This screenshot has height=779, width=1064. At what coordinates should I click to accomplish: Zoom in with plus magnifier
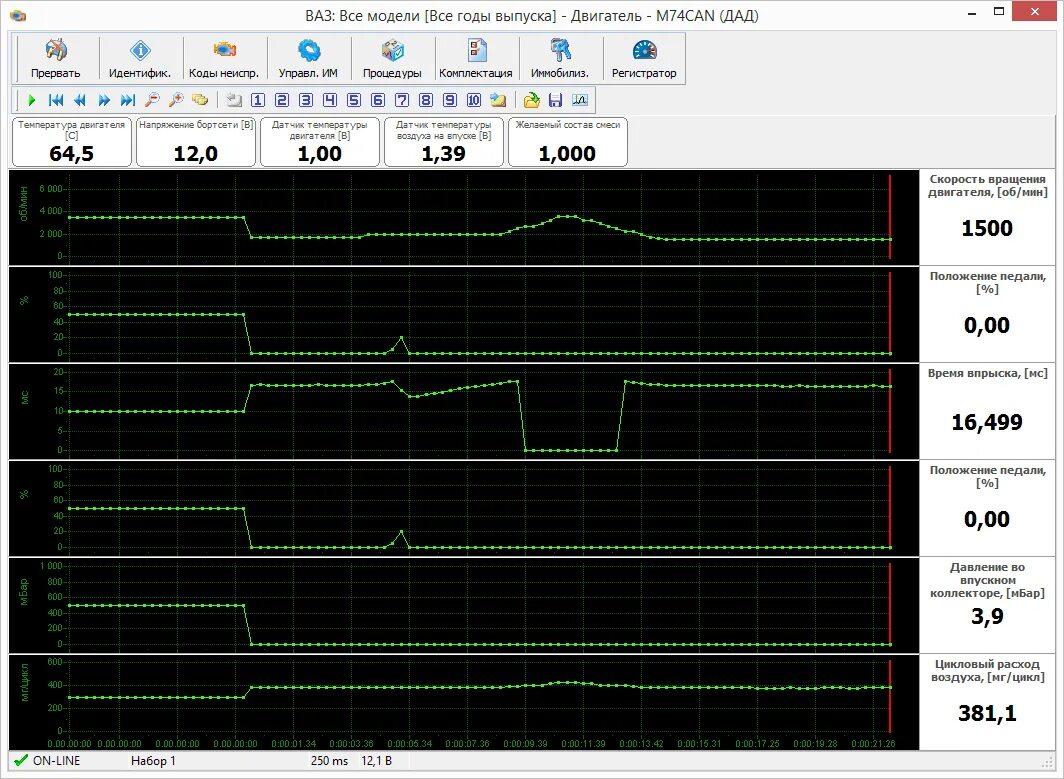tap(176, 100)
